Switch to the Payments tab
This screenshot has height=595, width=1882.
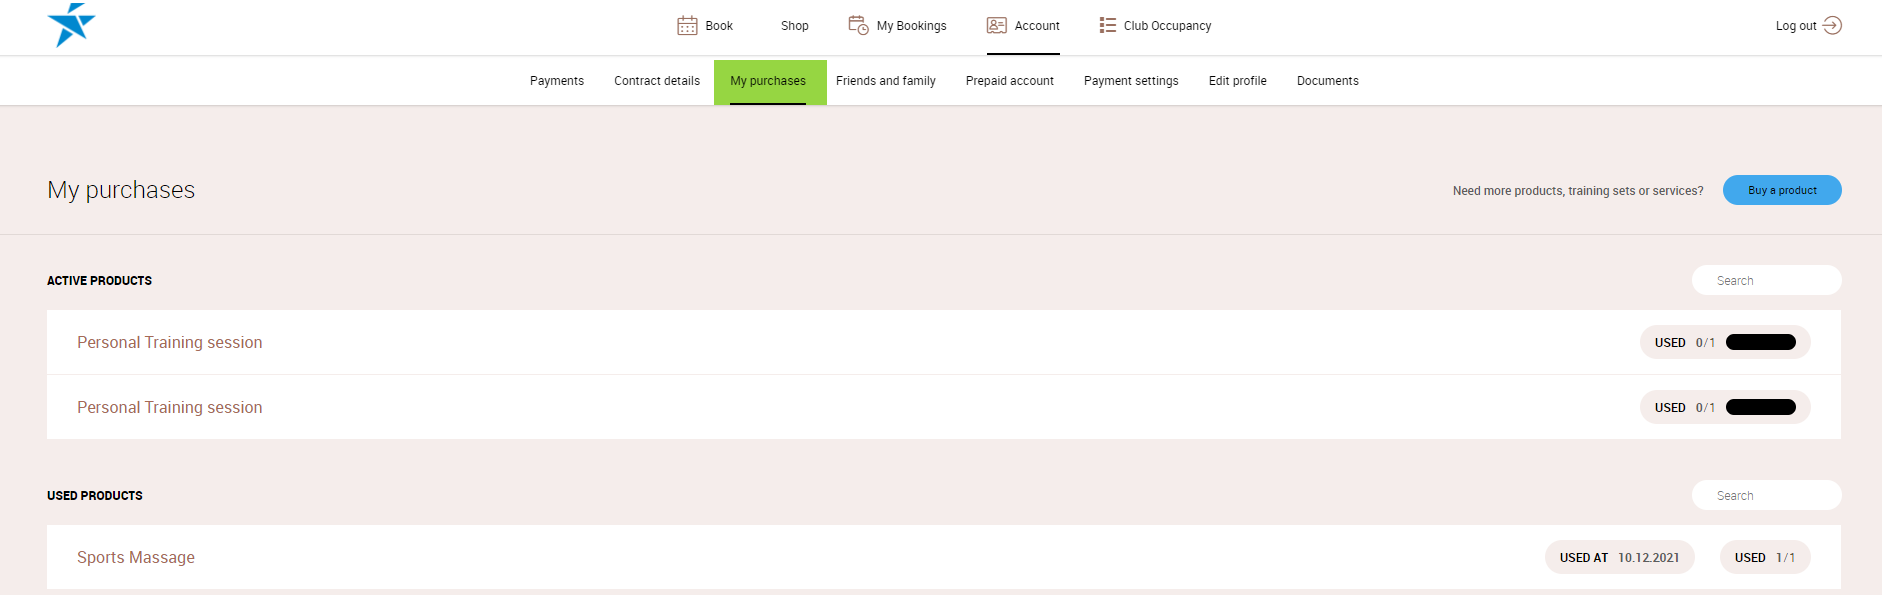[x=556, y=81]
